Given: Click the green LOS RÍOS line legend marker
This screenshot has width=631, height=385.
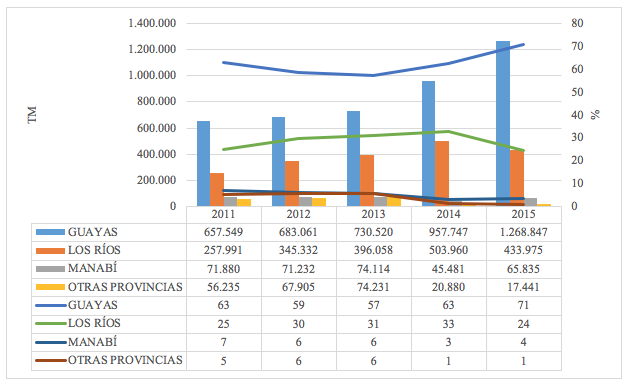Looking at the screenshot, I should pos(51,323).
